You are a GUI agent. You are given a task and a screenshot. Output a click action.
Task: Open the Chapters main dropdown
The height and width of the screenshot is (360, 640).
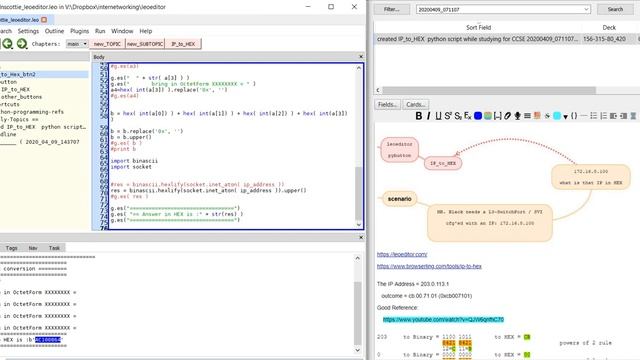pos(77,44)
